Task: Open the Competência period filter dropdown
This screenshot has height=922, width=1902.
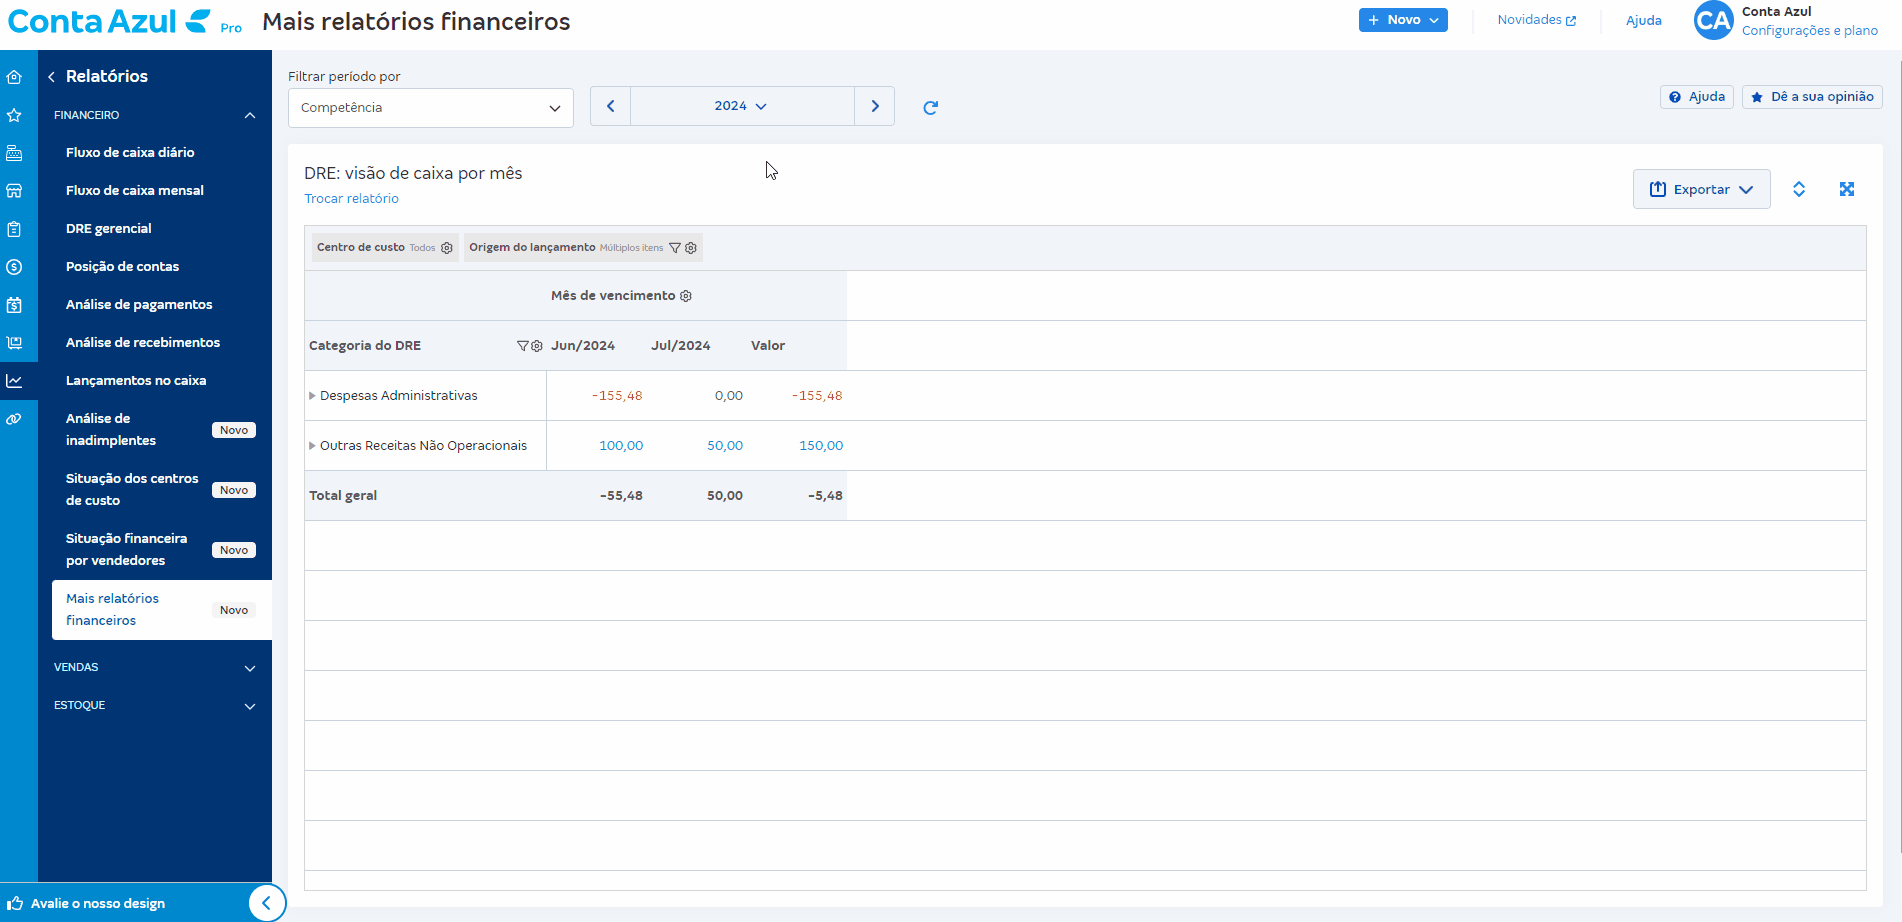Action: pyautogui.click(x=430, y=108)
